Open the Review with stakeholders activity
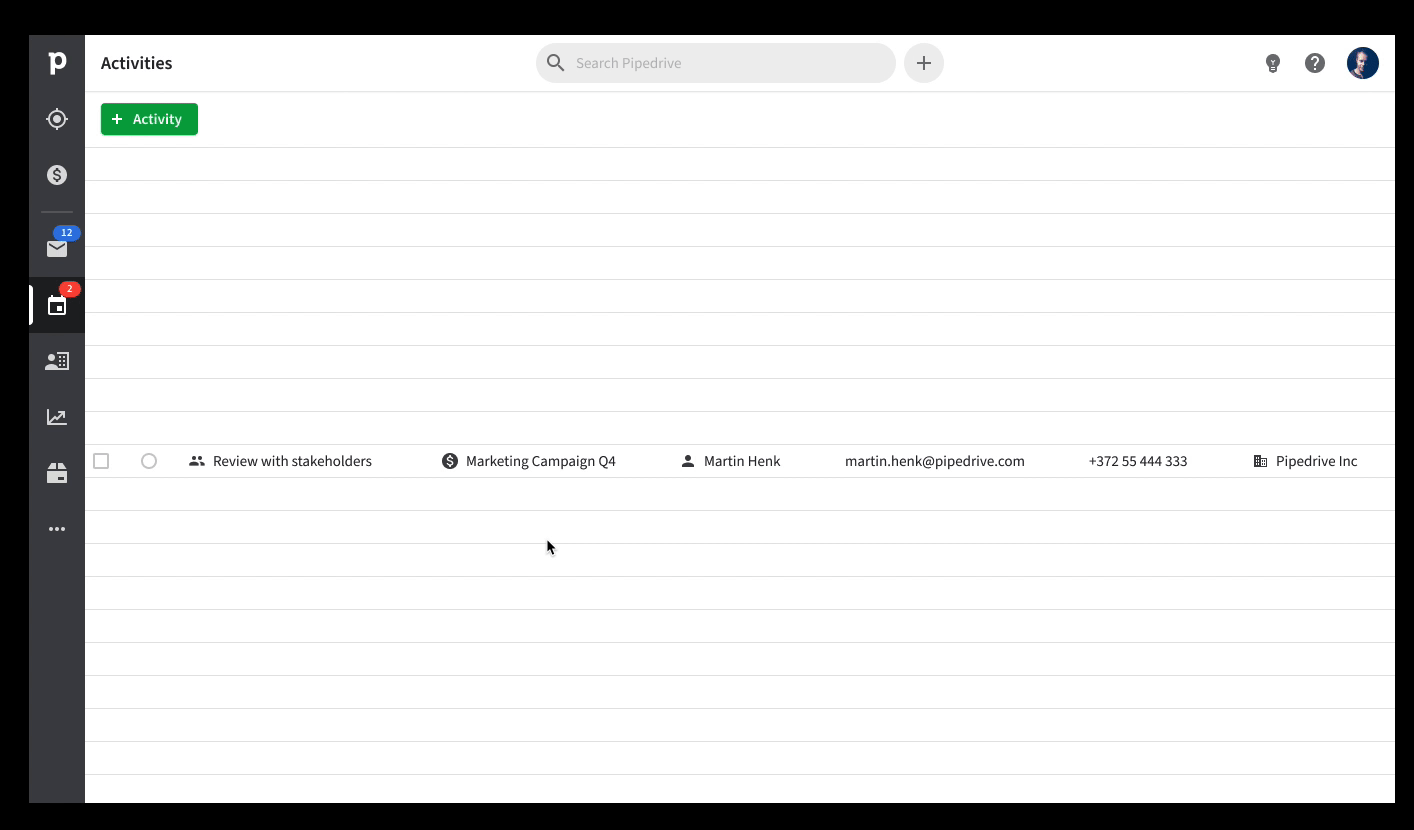 tap(292, 461)
